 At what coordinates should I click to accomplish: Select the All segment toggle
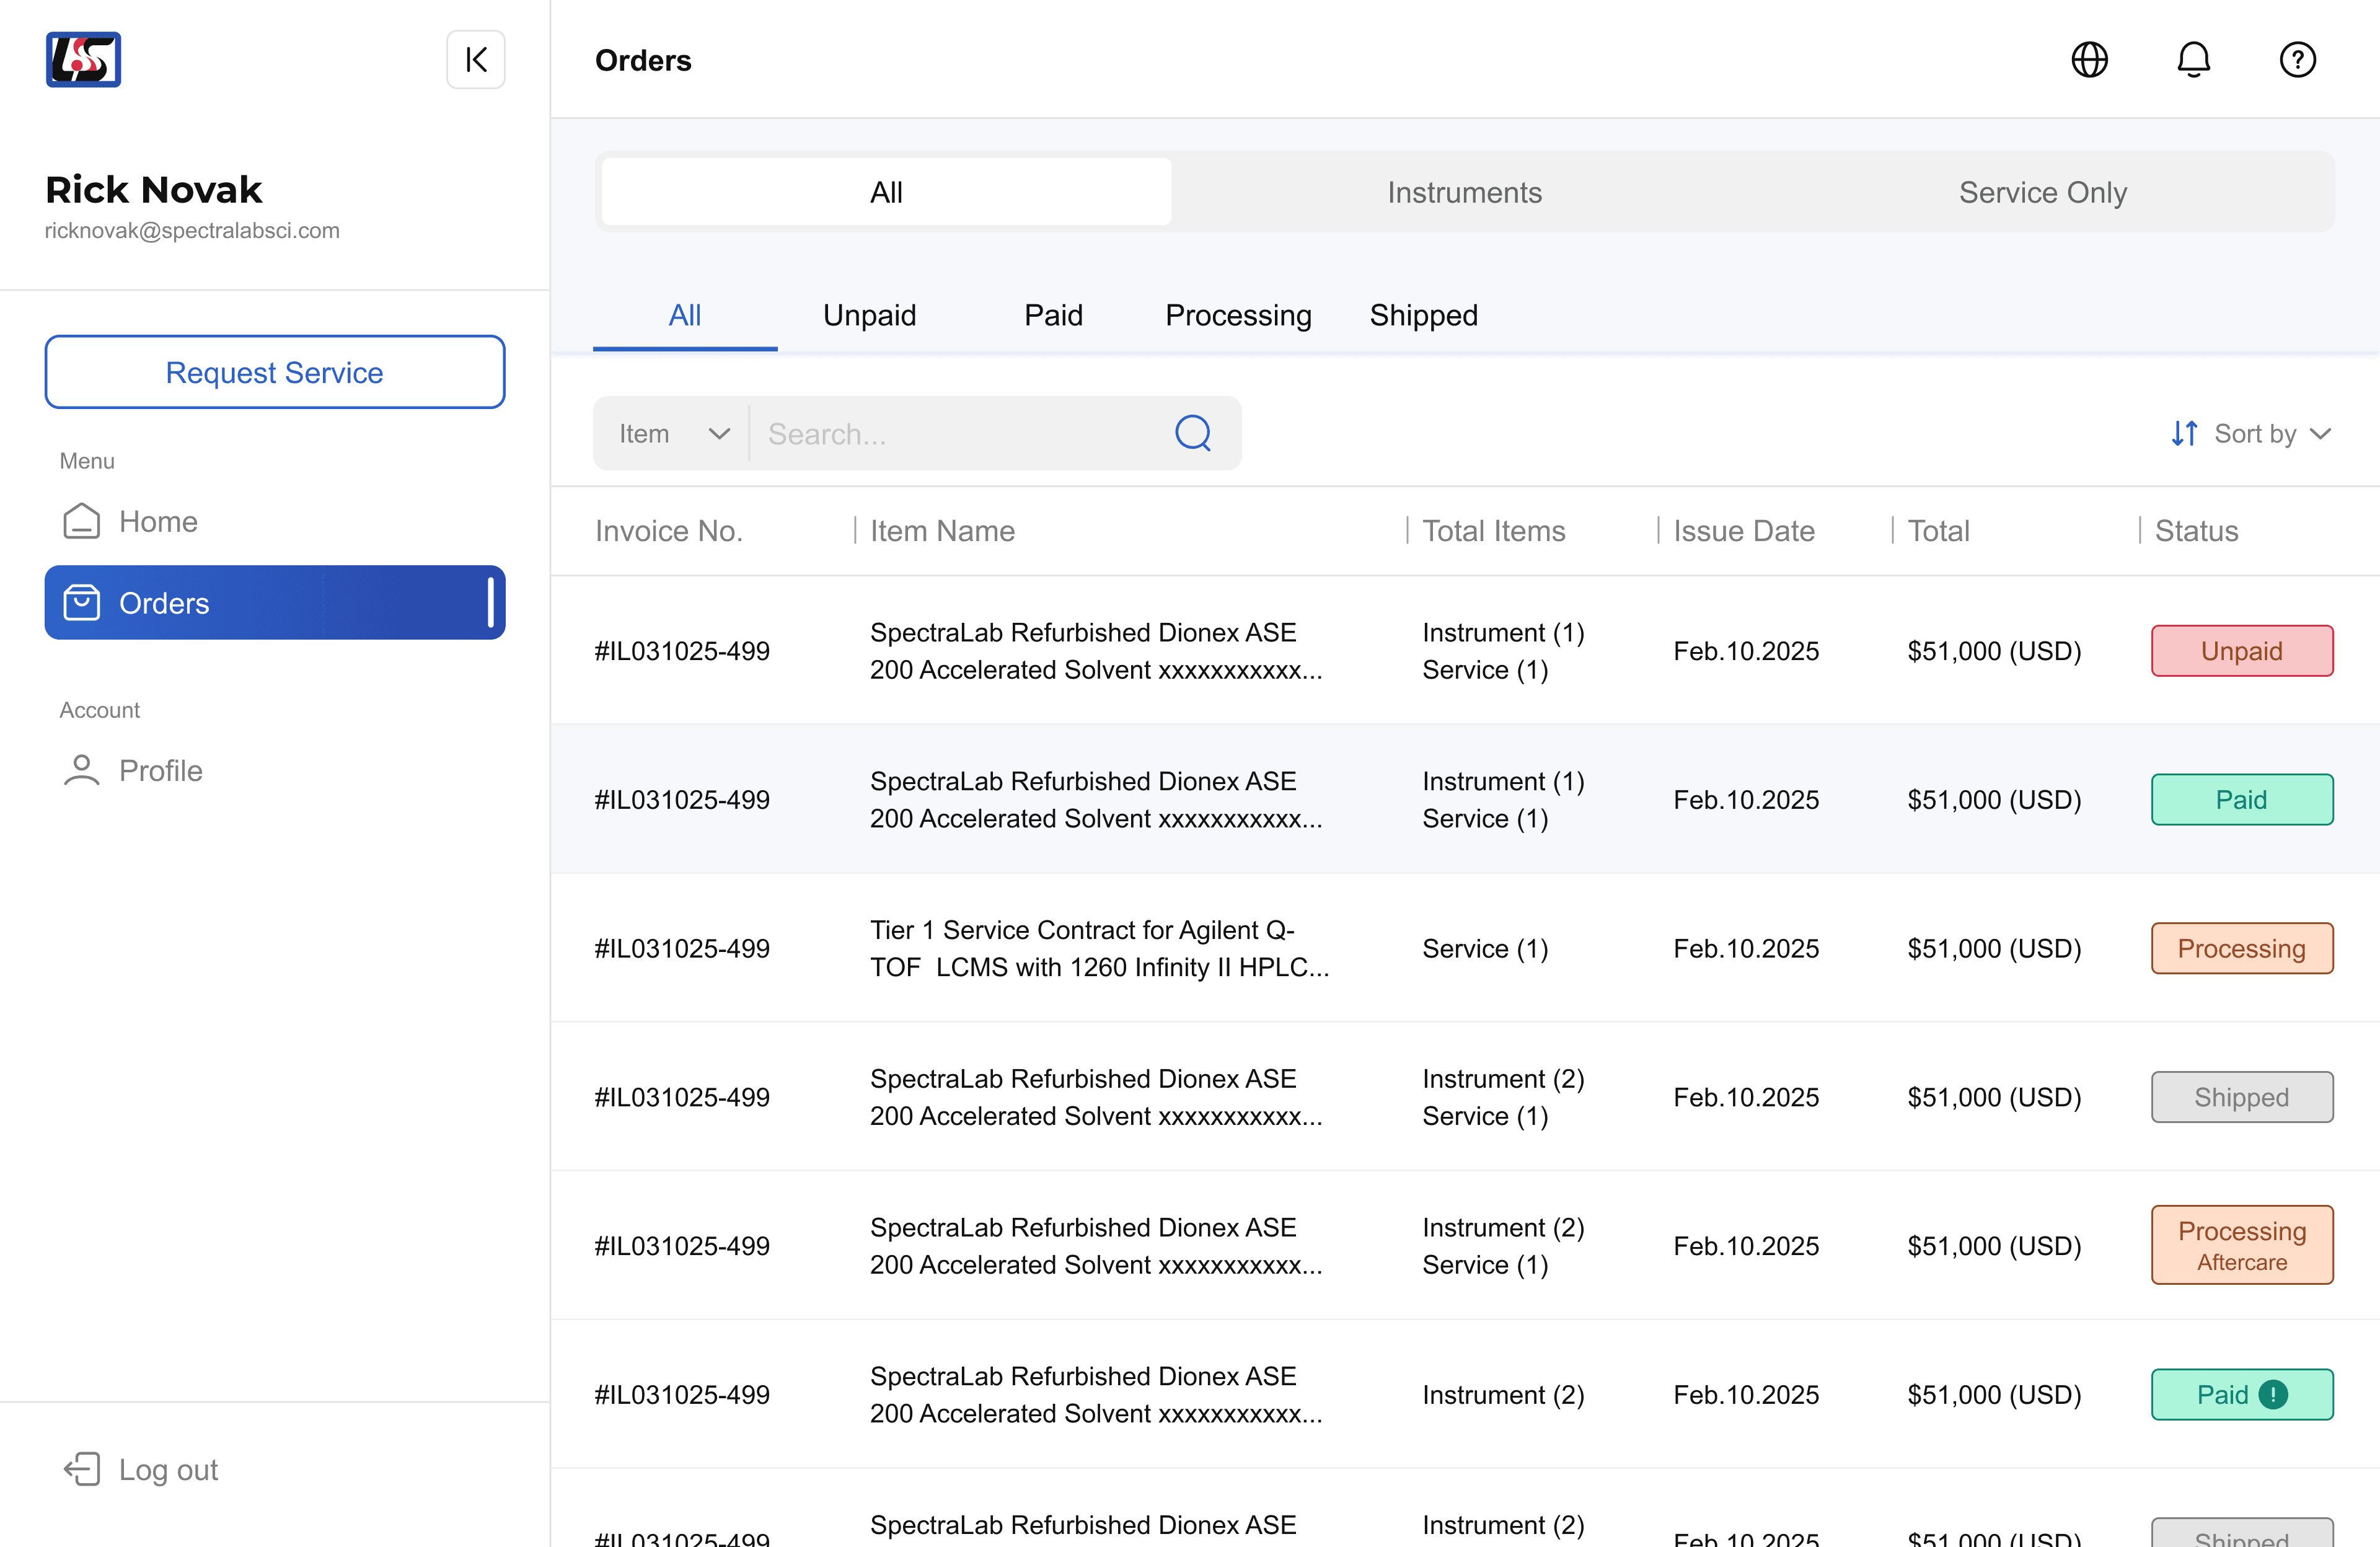click(886, 192)
